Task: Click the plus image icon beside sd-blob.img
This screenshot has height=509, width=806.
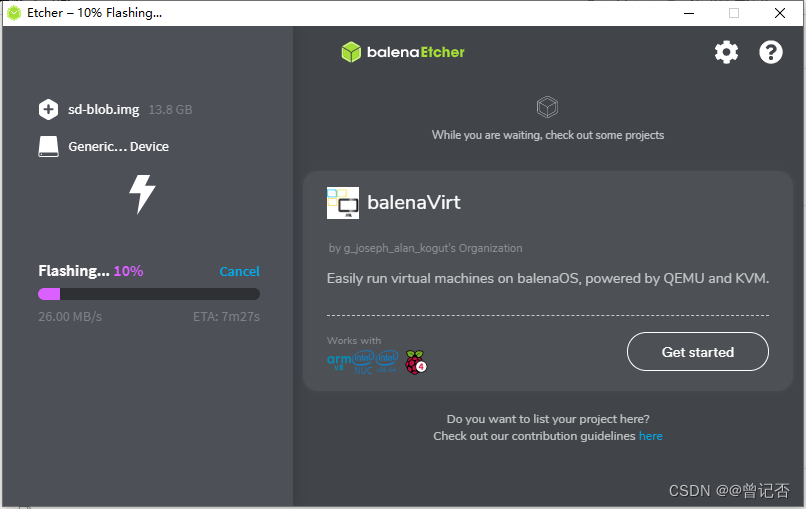Action: (48, 109)
